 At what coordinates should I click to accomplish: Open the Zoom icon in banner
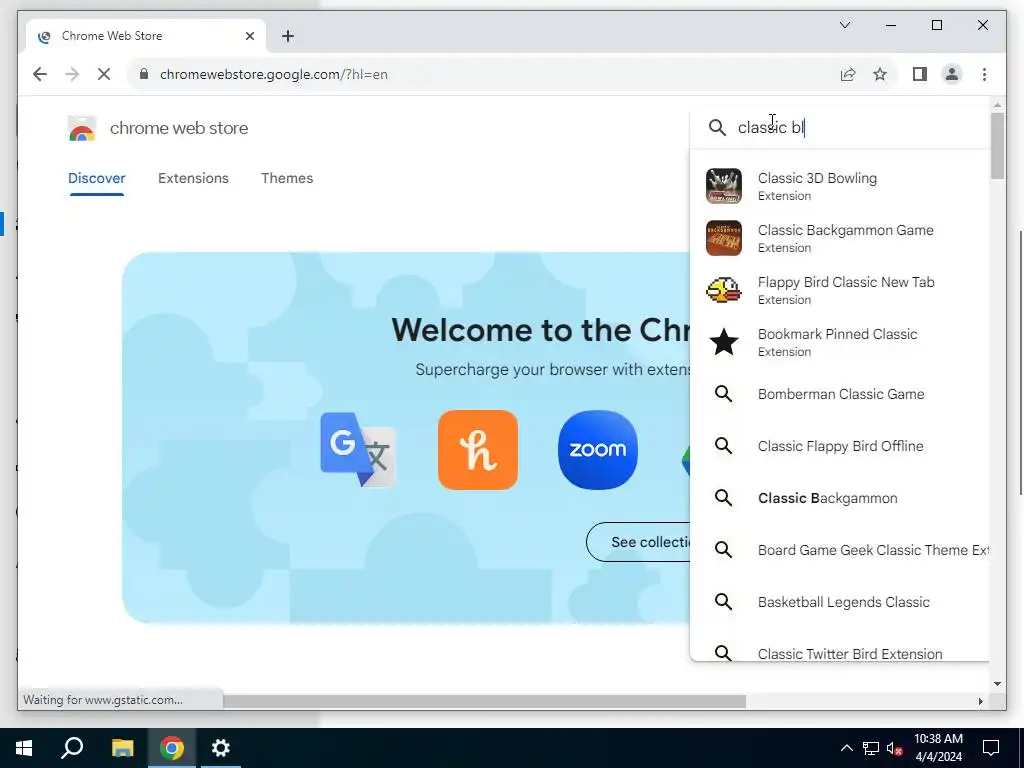(598, 449)
